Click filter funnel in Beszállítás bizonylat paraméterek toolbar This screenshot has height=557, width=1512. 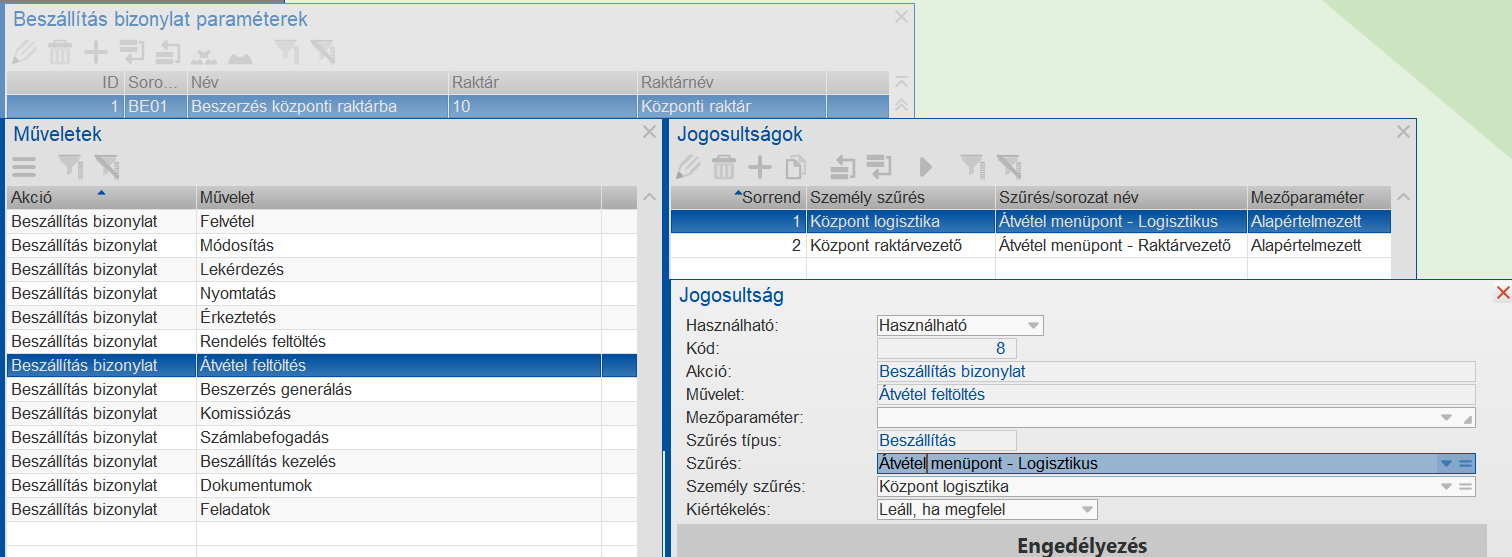(286, 51)
